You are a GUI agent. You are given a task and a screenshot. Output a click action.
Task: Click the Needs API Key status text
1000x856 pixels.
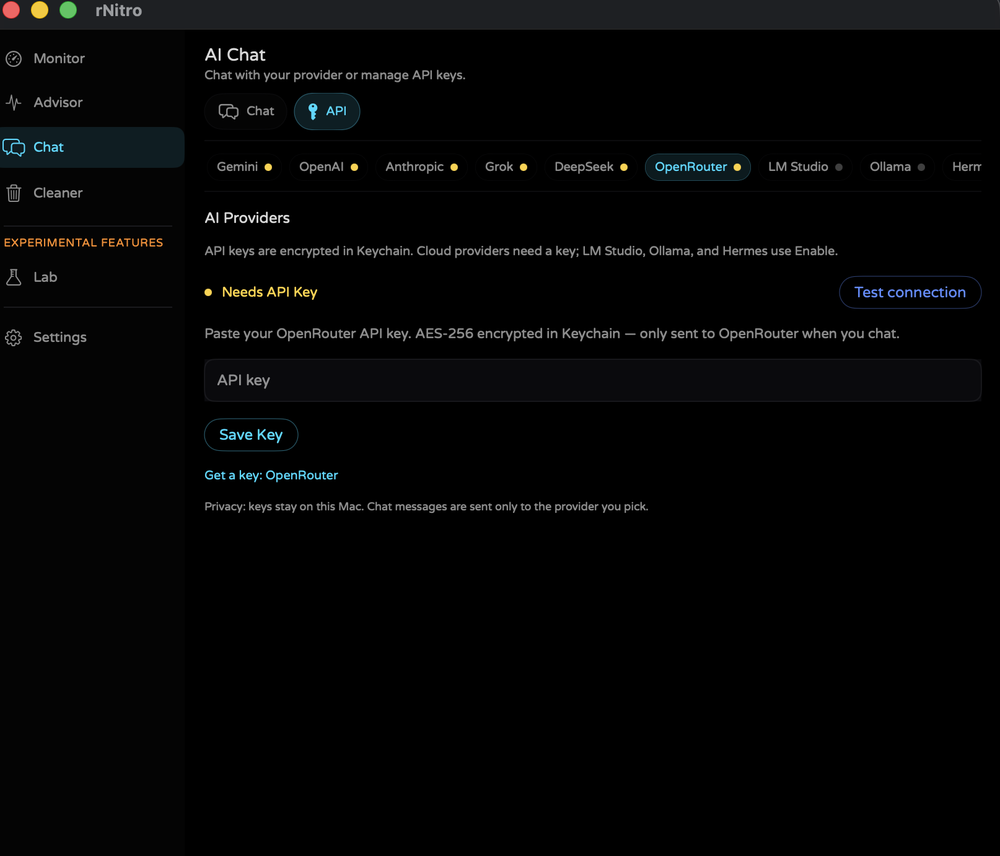pos(269,292)
